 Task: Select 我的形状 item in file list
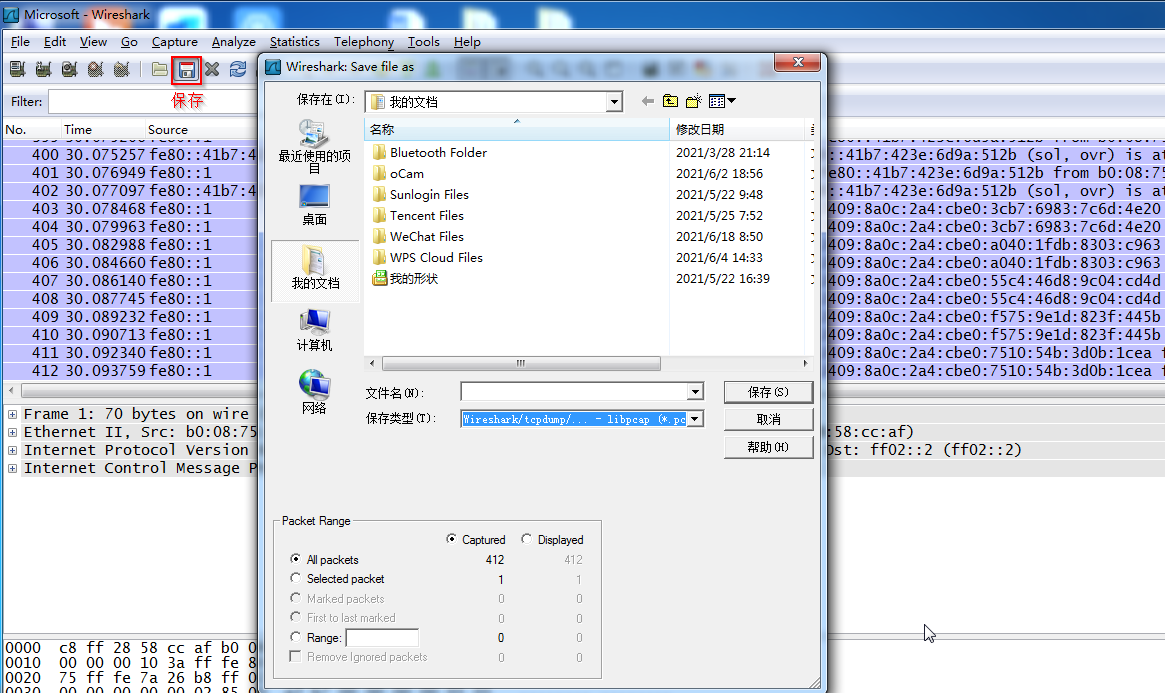[405, 279]
